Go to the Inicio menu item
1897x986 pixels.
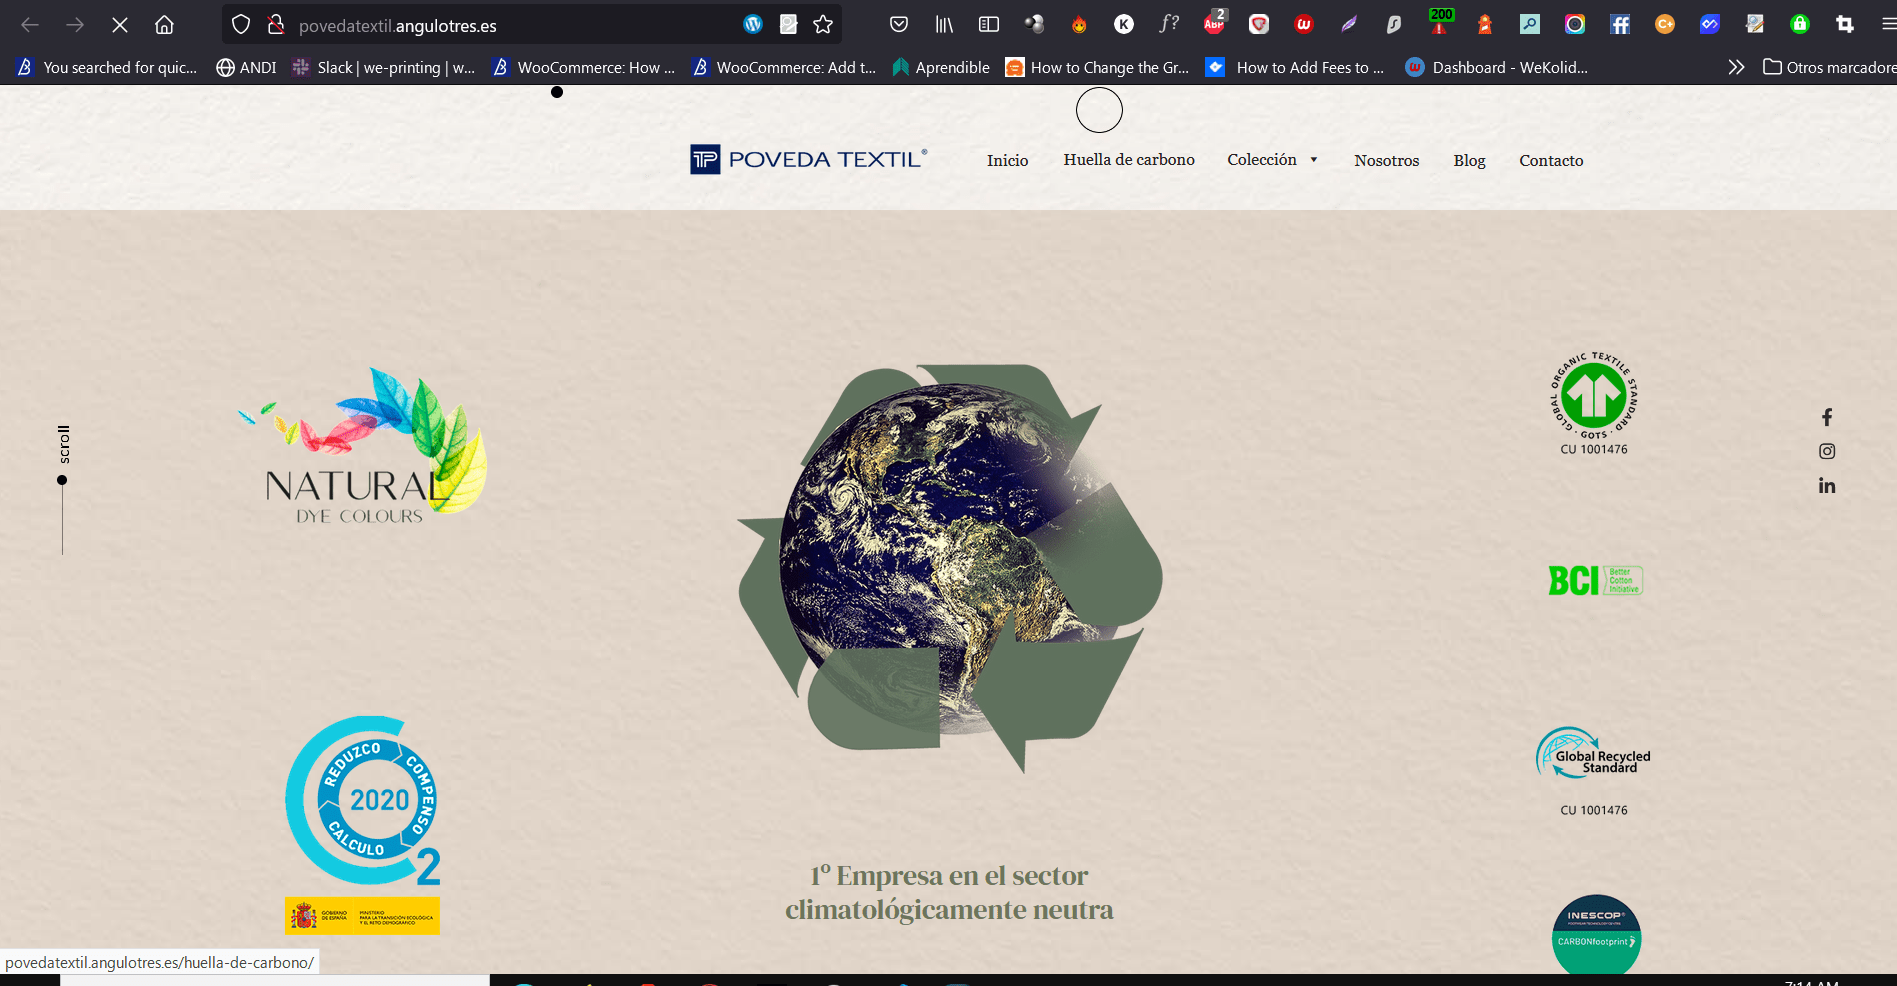[1007, 160]
